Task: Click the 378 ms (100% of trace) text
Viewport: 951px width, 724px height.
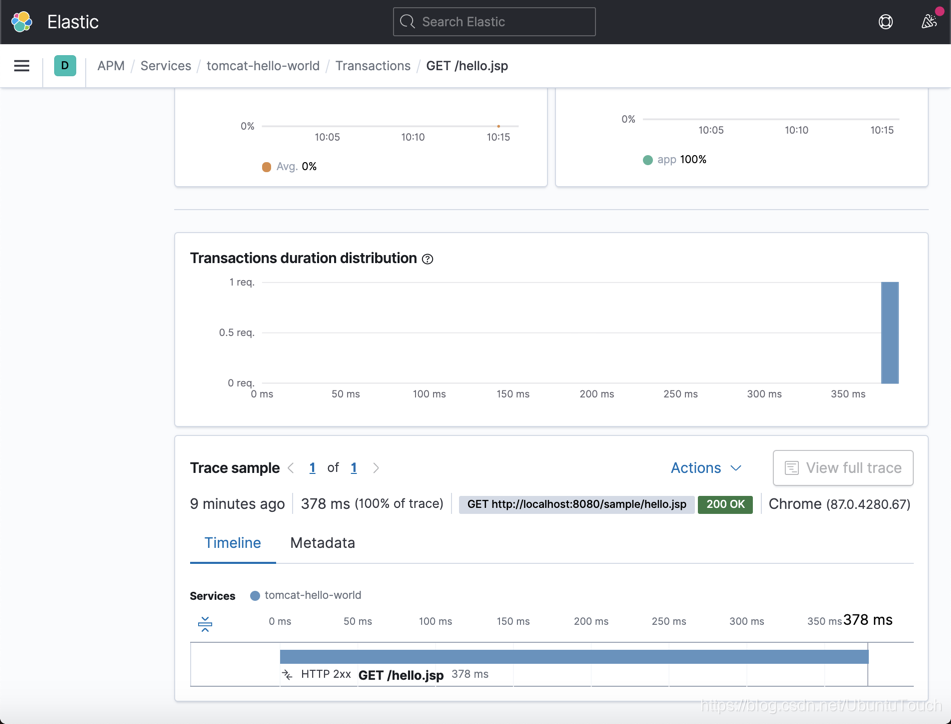Action: tap(372, 504)
